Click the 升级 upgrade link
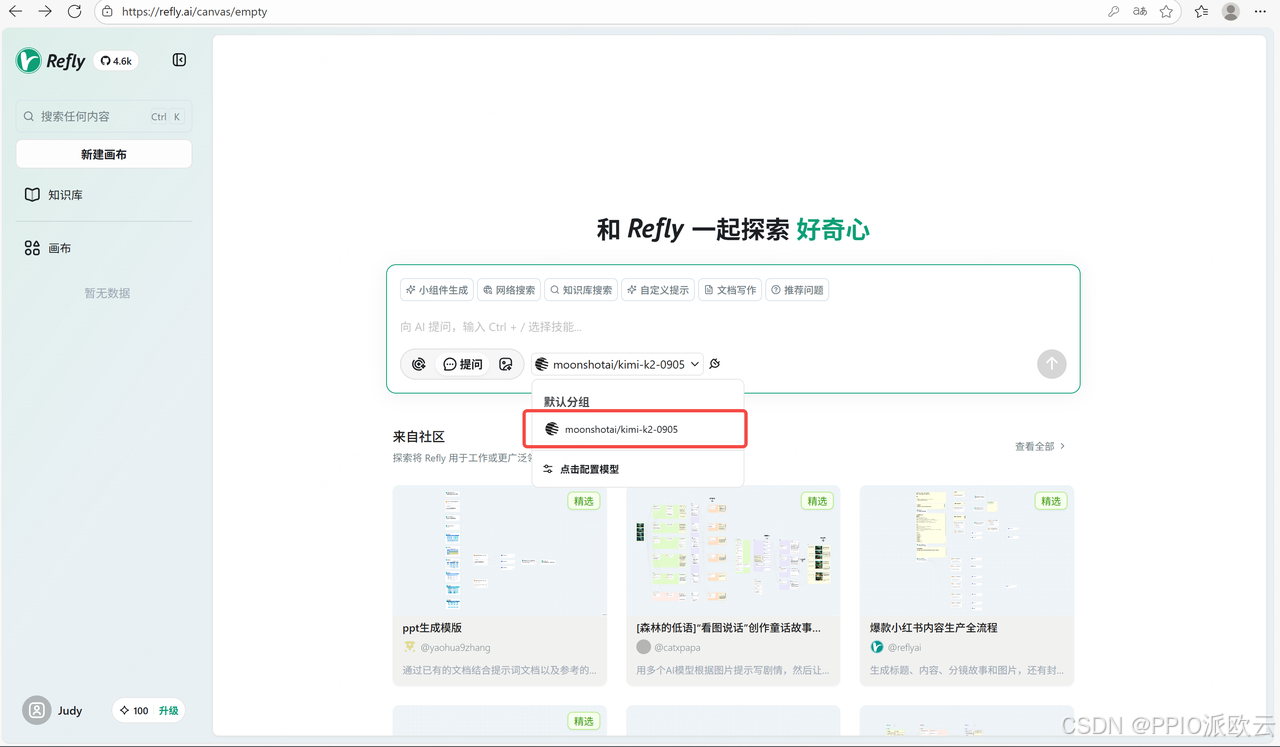1280x747 pixels. [x=168, y=711]
